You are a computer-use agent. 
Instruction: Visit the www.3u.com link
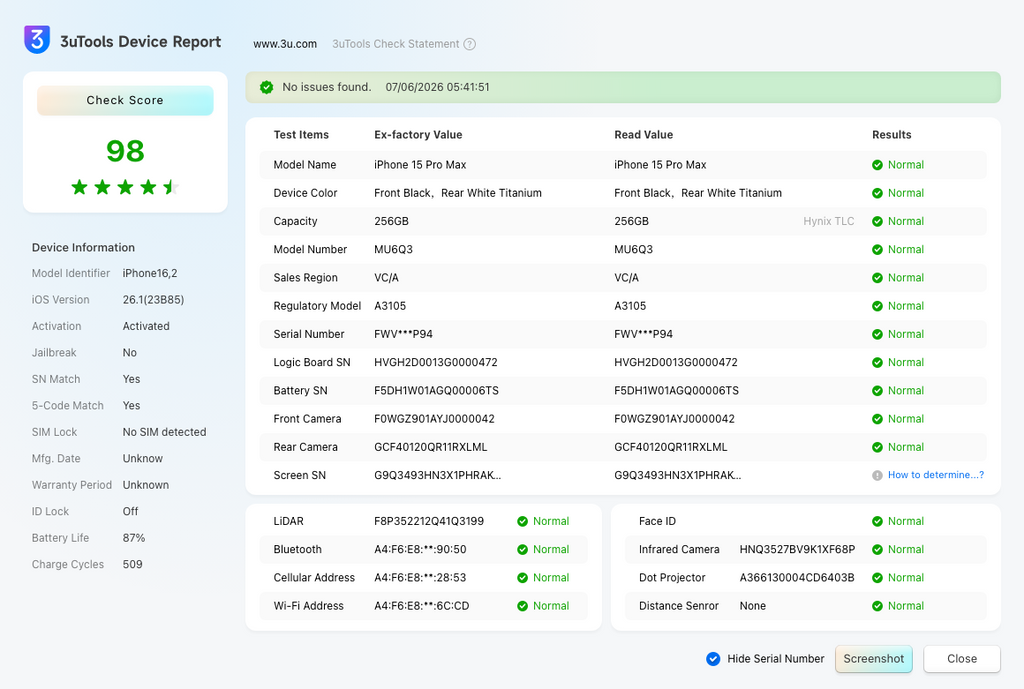coord(285,44)
